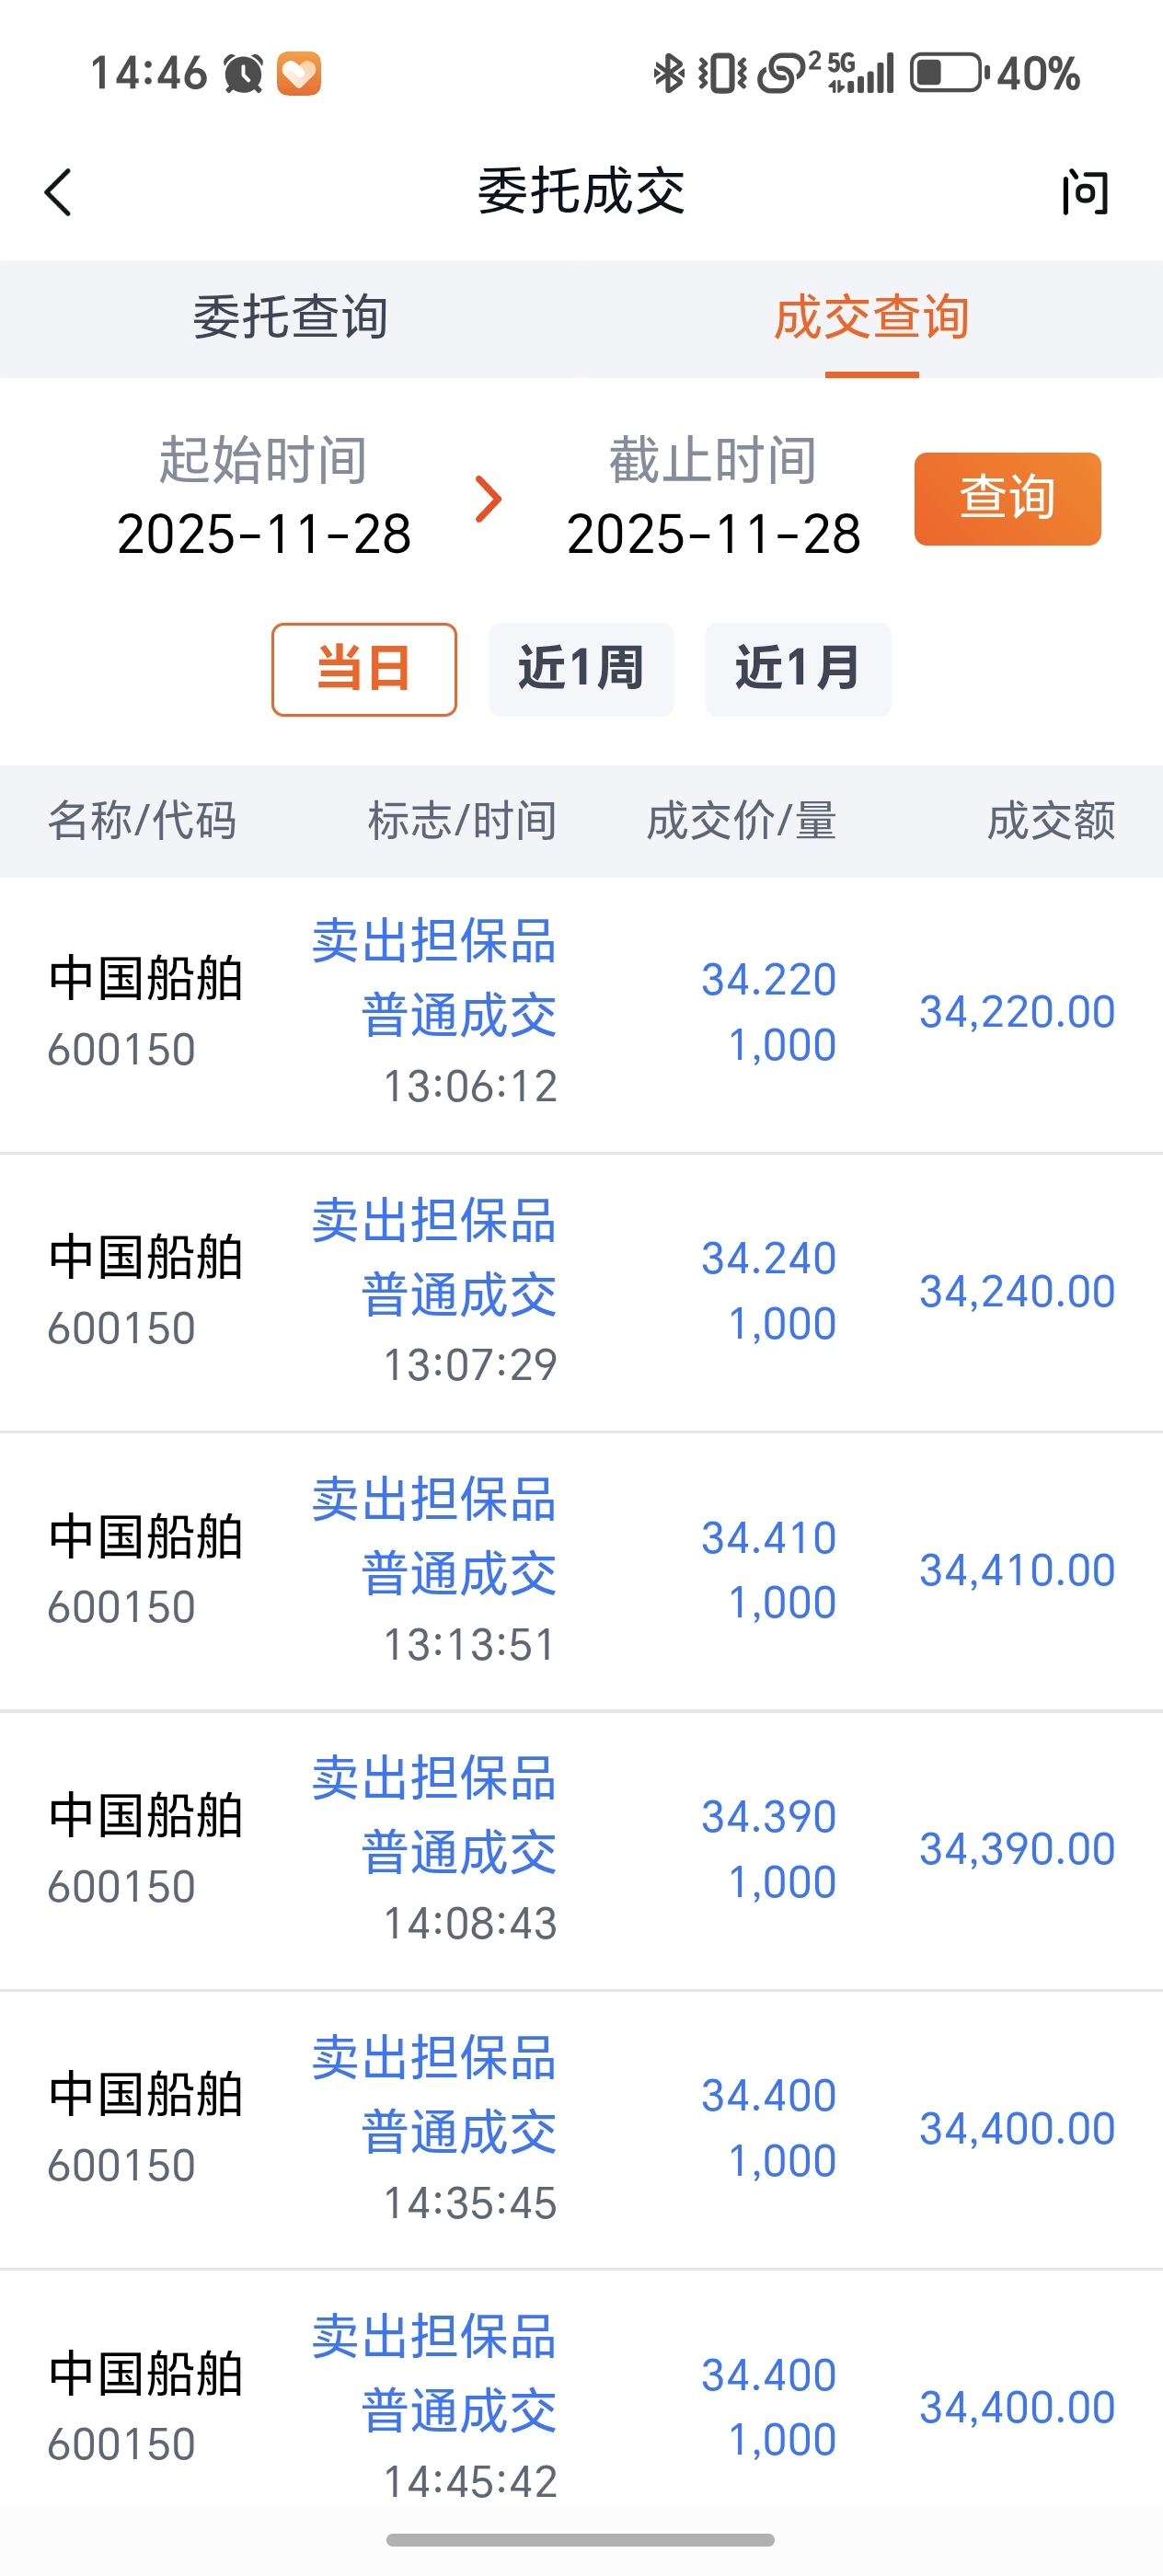Select the 成交查询 tab

coord(871,318)
